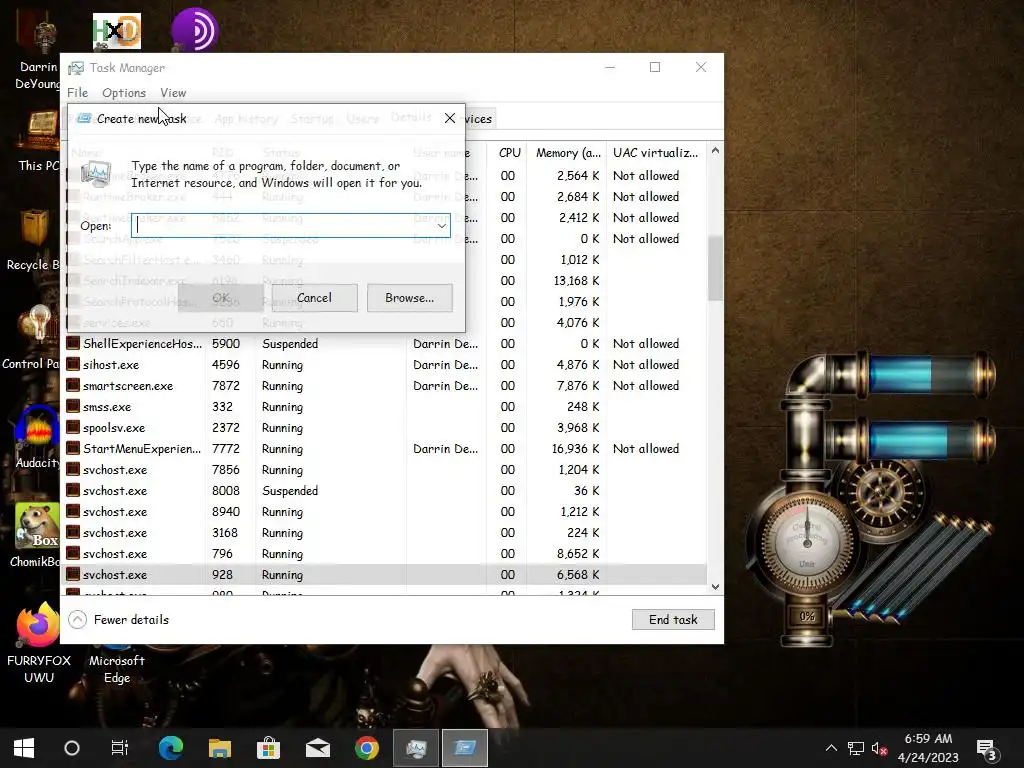Click the muted volume tray icon
The image size is (1024, 768).
point(880,748)
